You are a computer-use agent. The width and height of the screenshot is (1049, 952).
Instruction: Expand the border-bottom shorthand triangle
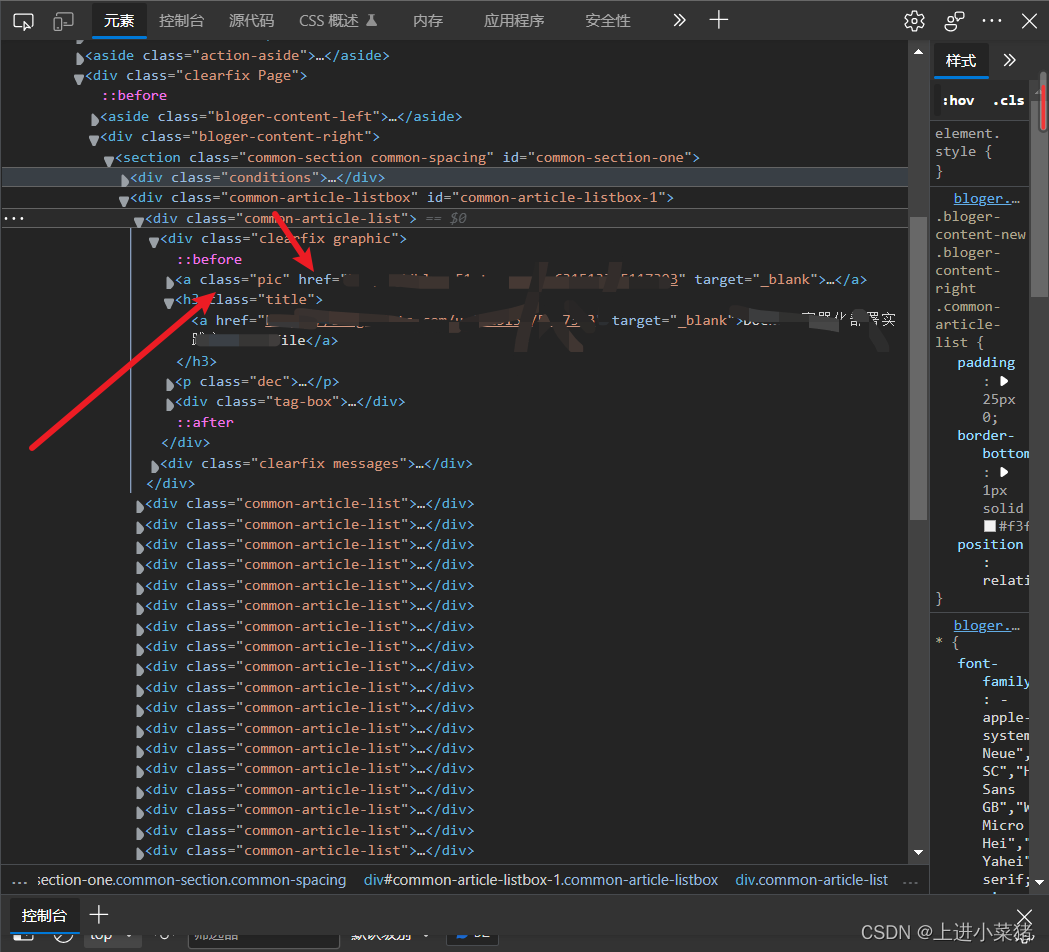tap(1004, 472)
